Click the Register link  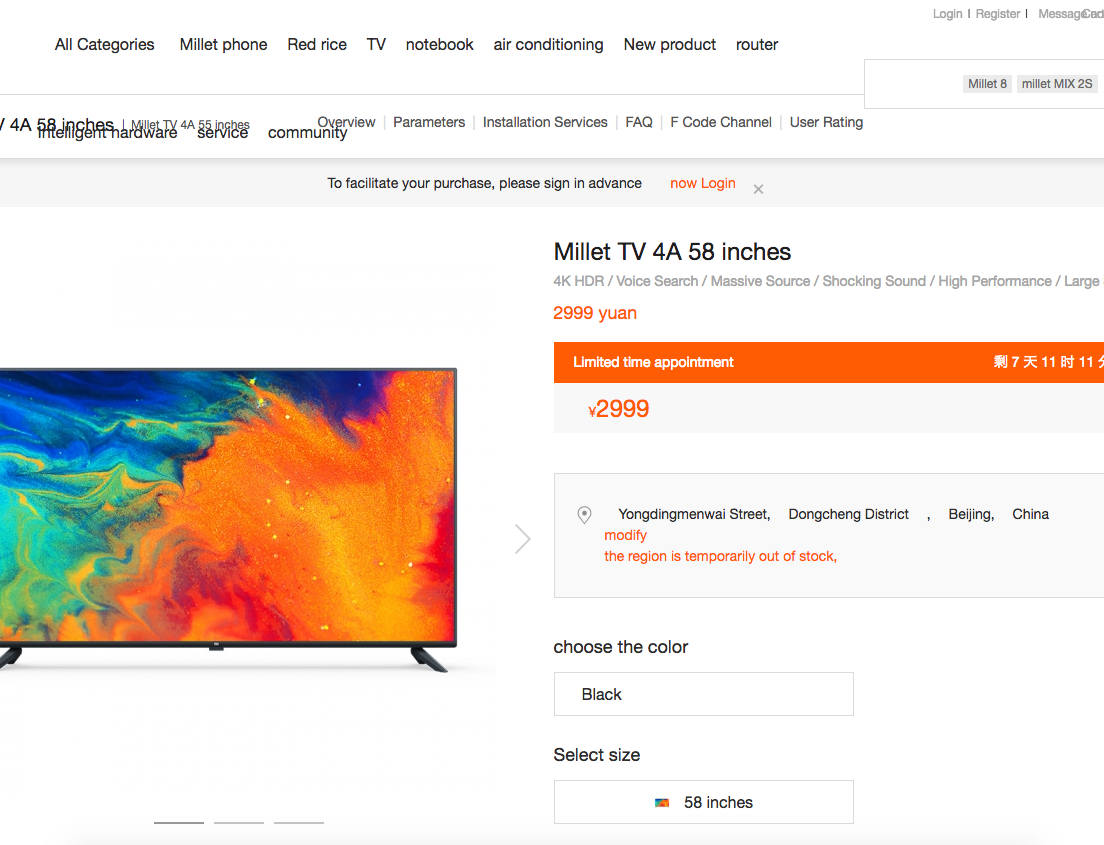pos(997,13)
